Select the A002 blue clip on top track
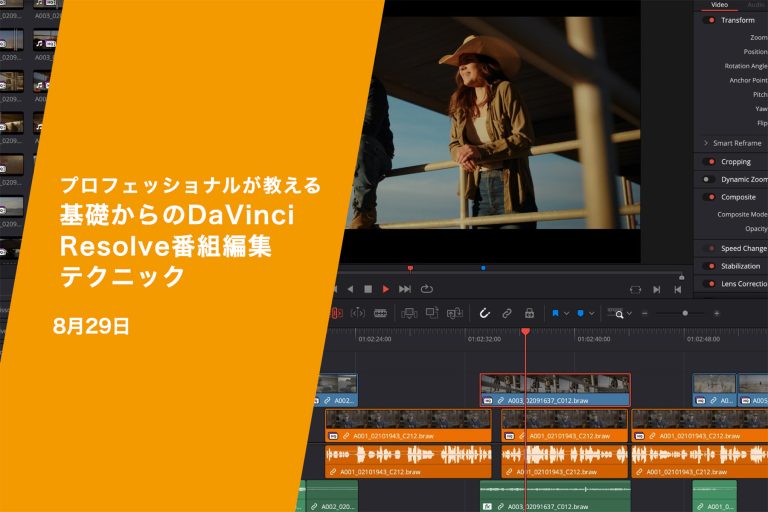The width and height of the screenshot is (768, 512). tap(337, 390)
